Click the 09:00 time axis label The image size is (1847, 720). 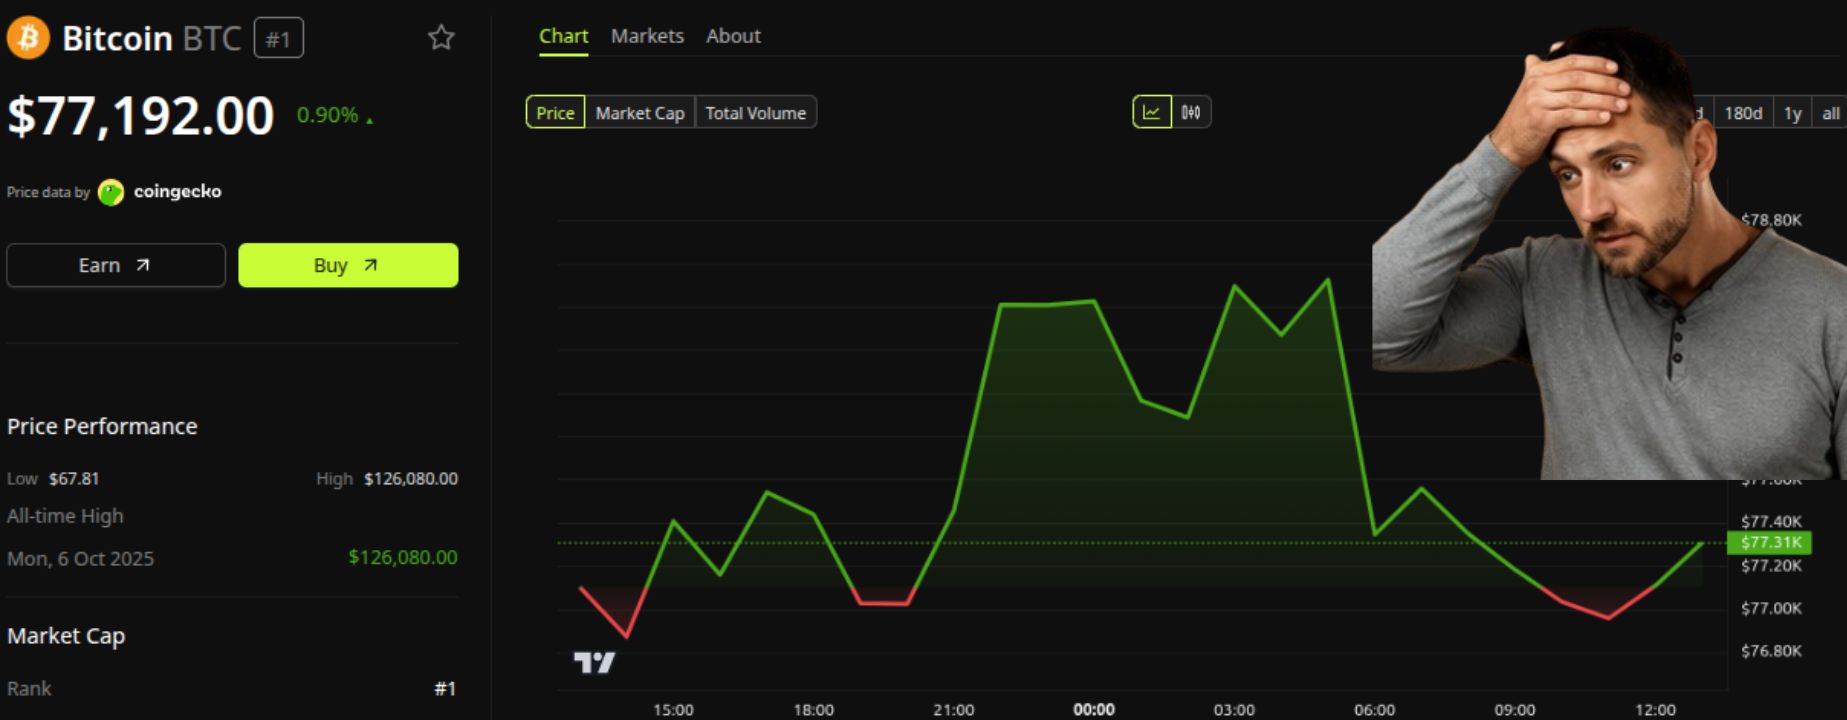1514,709
